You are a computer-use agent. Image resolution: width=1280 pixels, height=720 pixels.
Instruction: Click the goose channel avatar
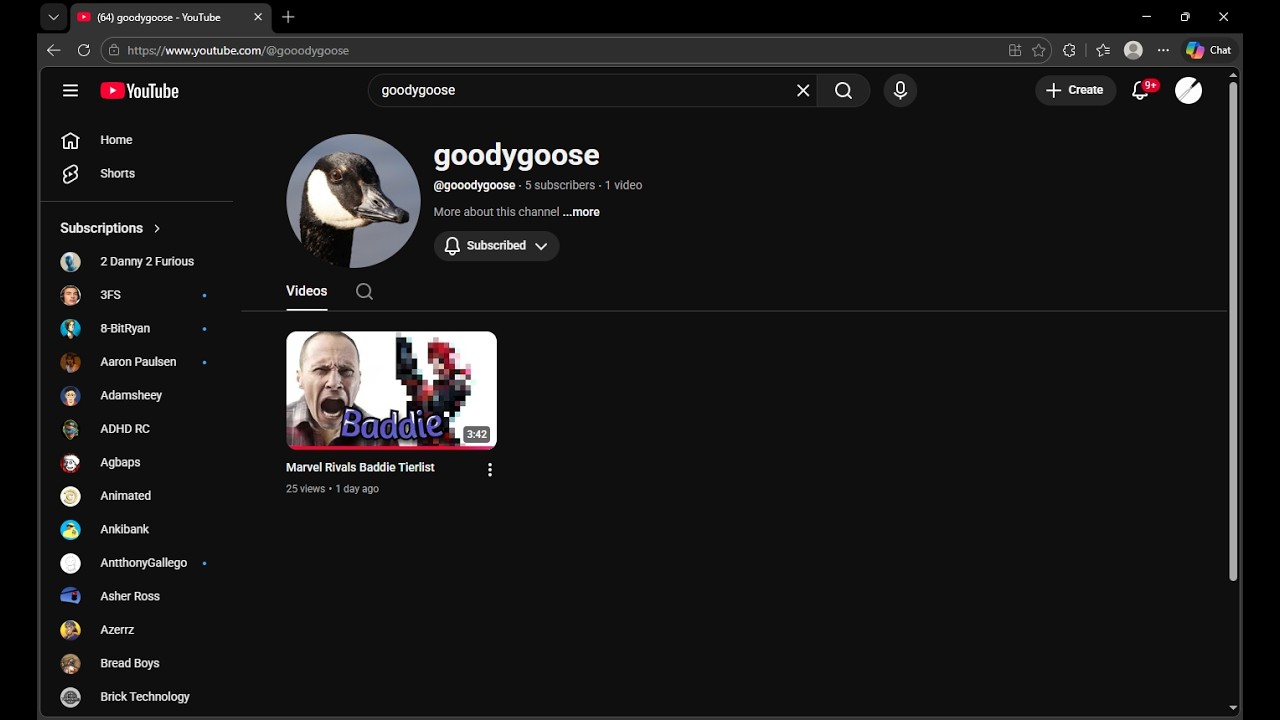pyautogui.click(x=353, y=201)
